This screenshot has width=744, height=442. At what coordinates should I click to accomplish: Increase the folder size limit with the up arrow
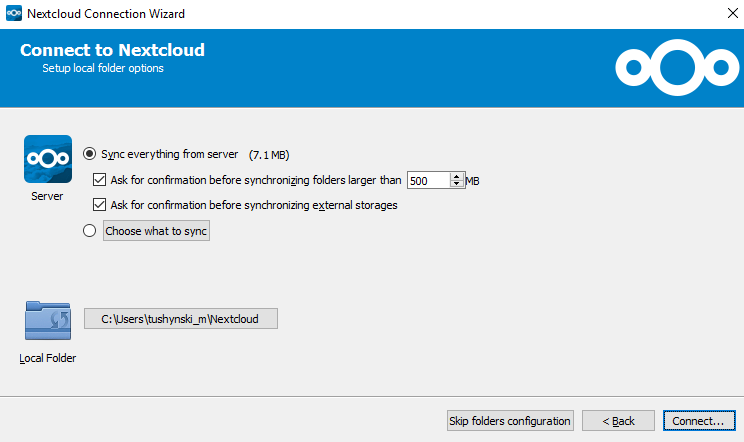(457, 176)
